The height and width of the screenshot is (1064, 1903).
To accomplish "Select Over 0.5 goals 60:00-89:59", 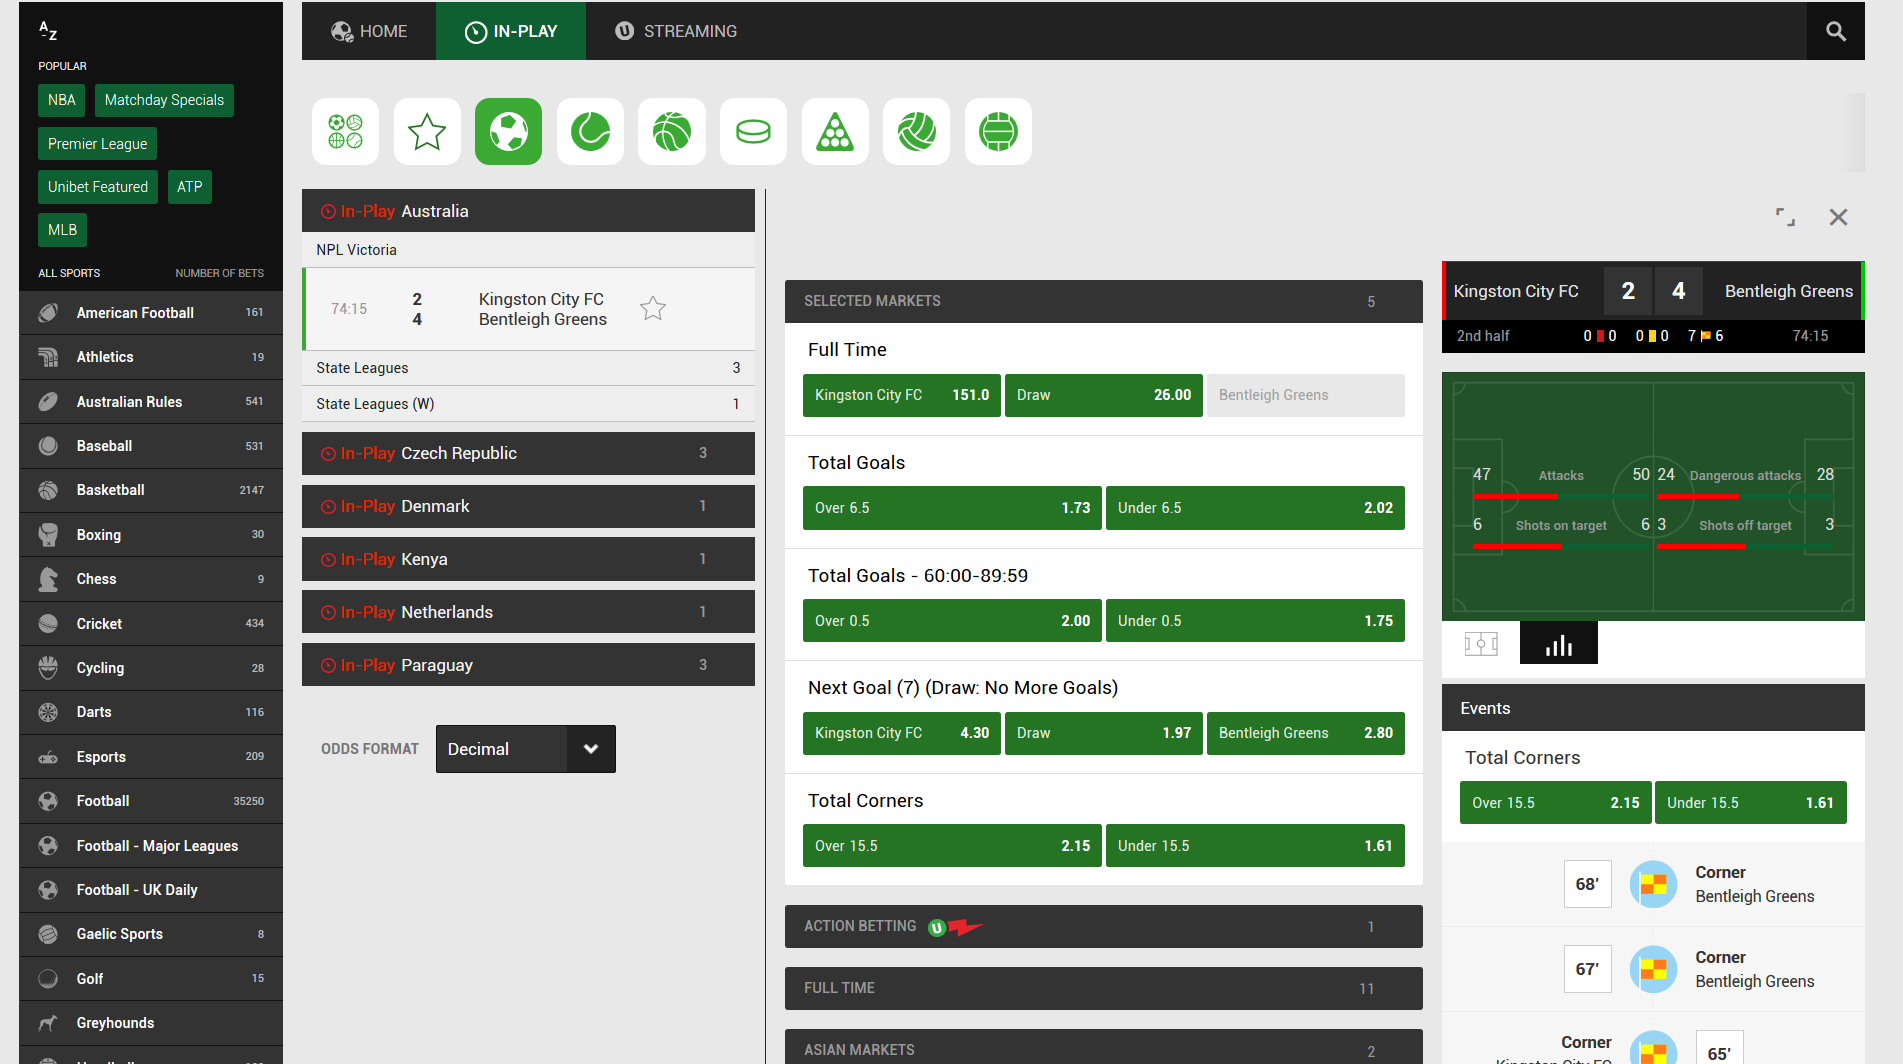I will coord(952,621).
